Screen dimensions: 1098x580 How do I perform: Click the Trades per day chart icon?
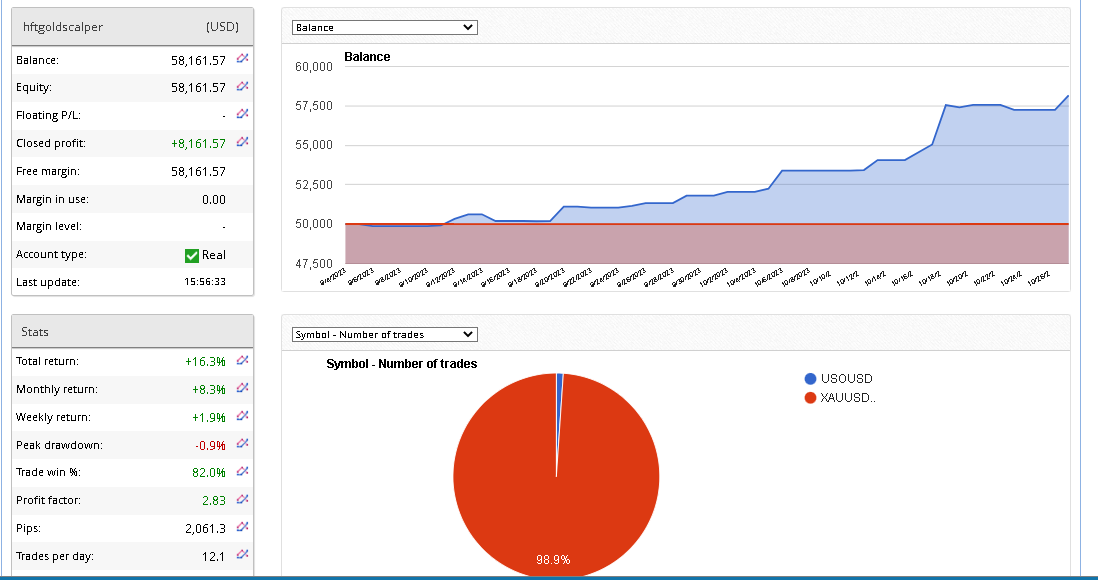click(x=242, y=555)
